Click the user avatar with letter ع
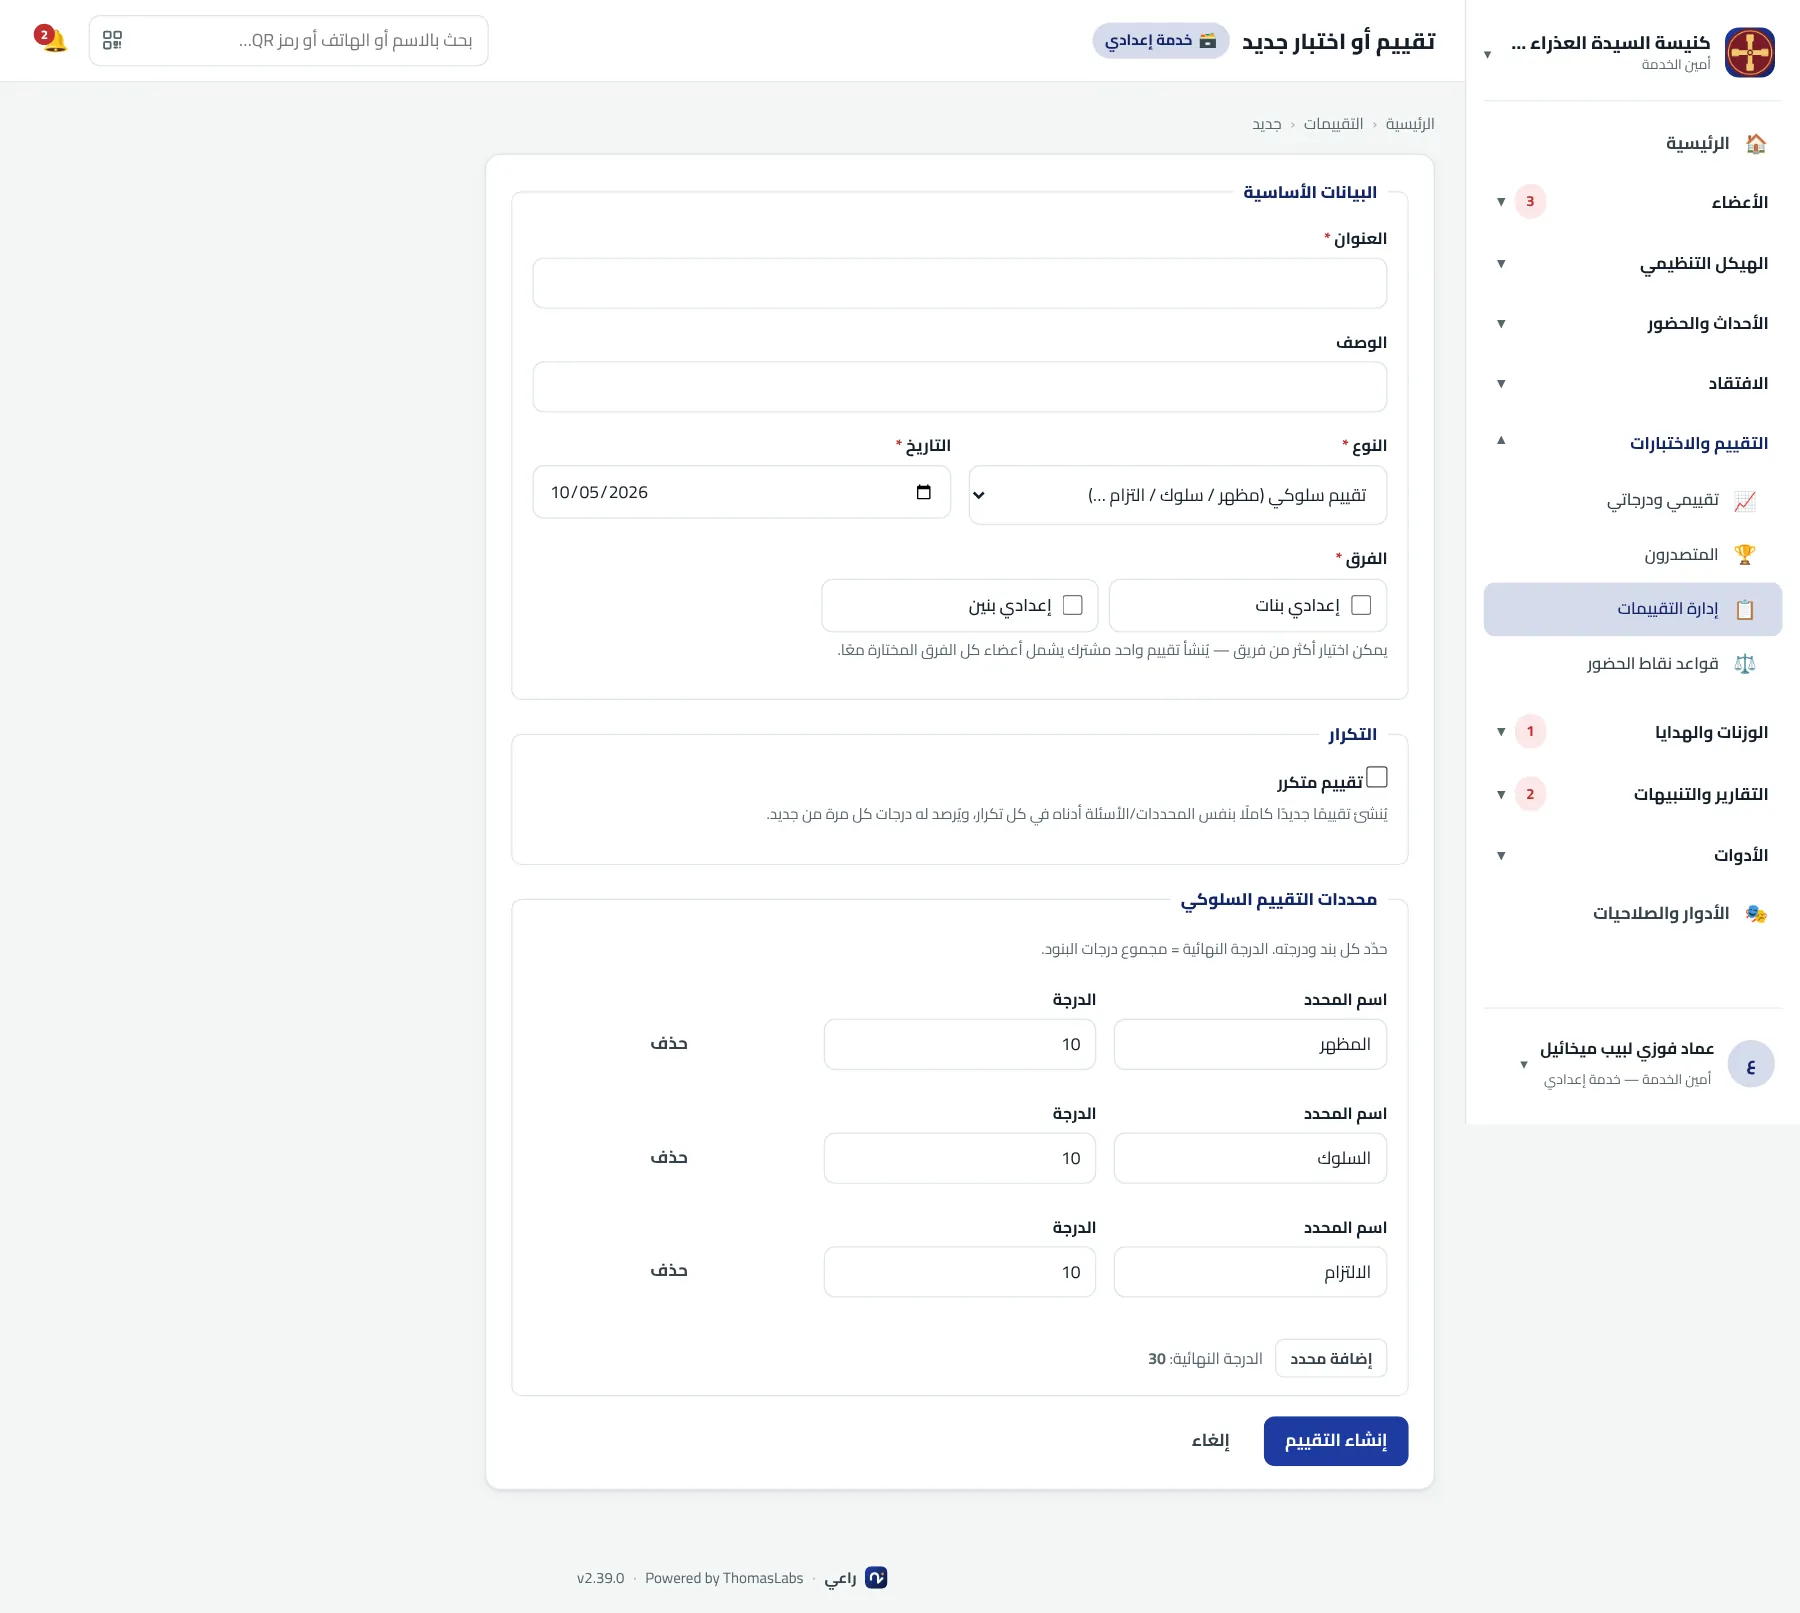 (1751, 1065)
